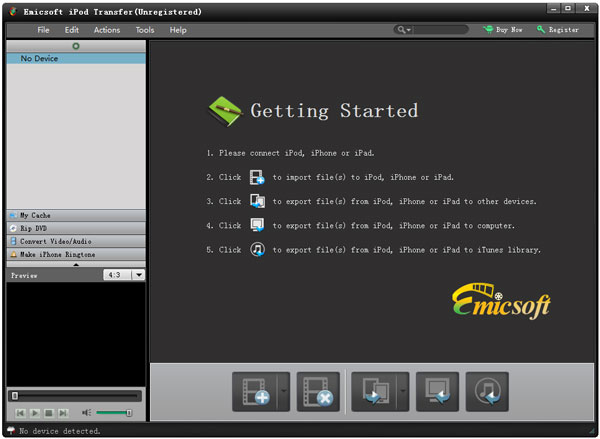Click the Register button
This screenshot has height=439, width=600.
(557, 30)
